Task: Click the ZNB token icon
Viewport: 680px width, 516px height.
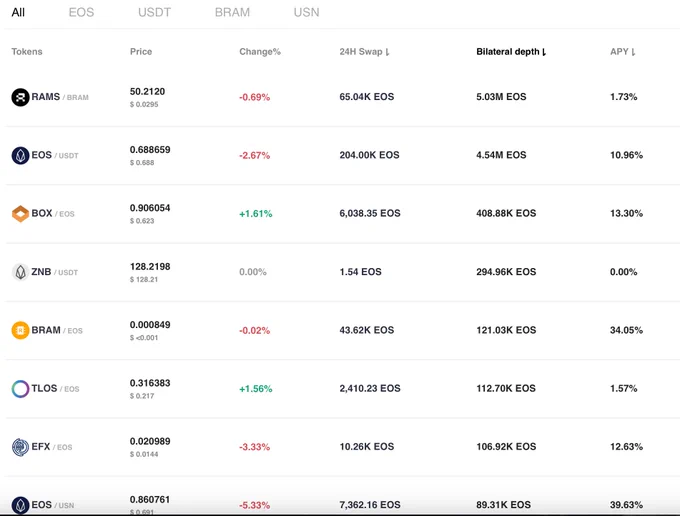Action: click(20, 272)
